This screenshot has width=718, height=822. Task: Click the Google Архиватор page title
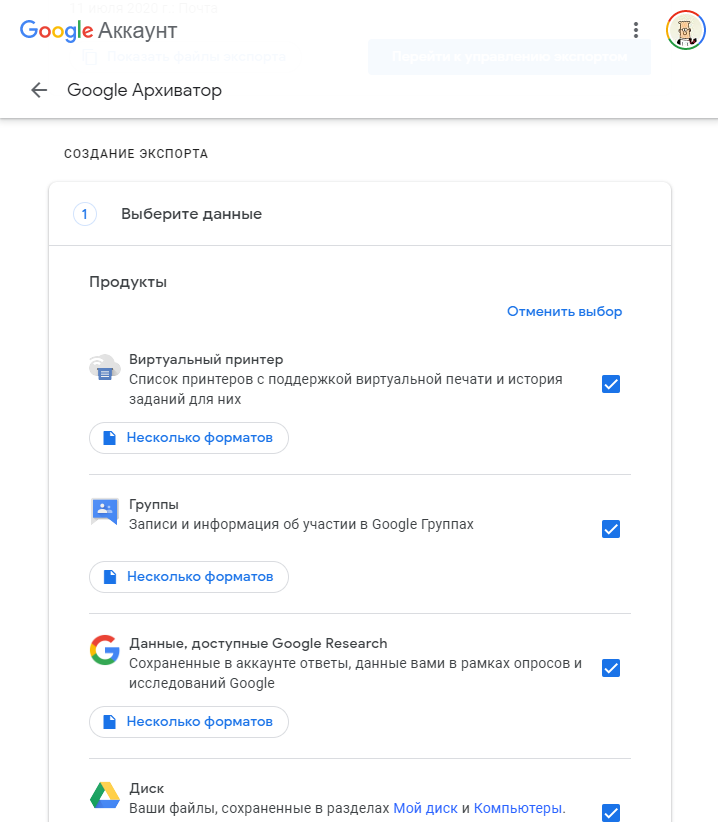pyautogui.click(x=144, y=90)
